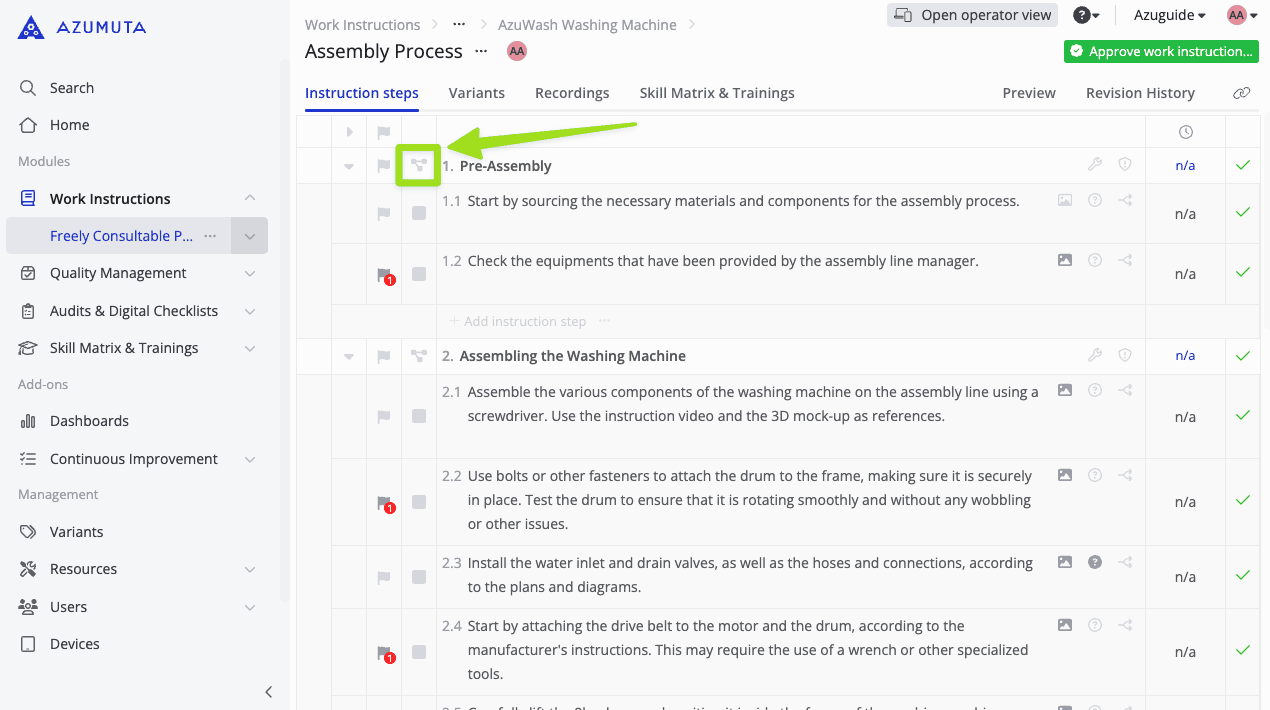1270x710 pixels.
Task: Open the help menu in top bar
Action: pos(1086,15)
